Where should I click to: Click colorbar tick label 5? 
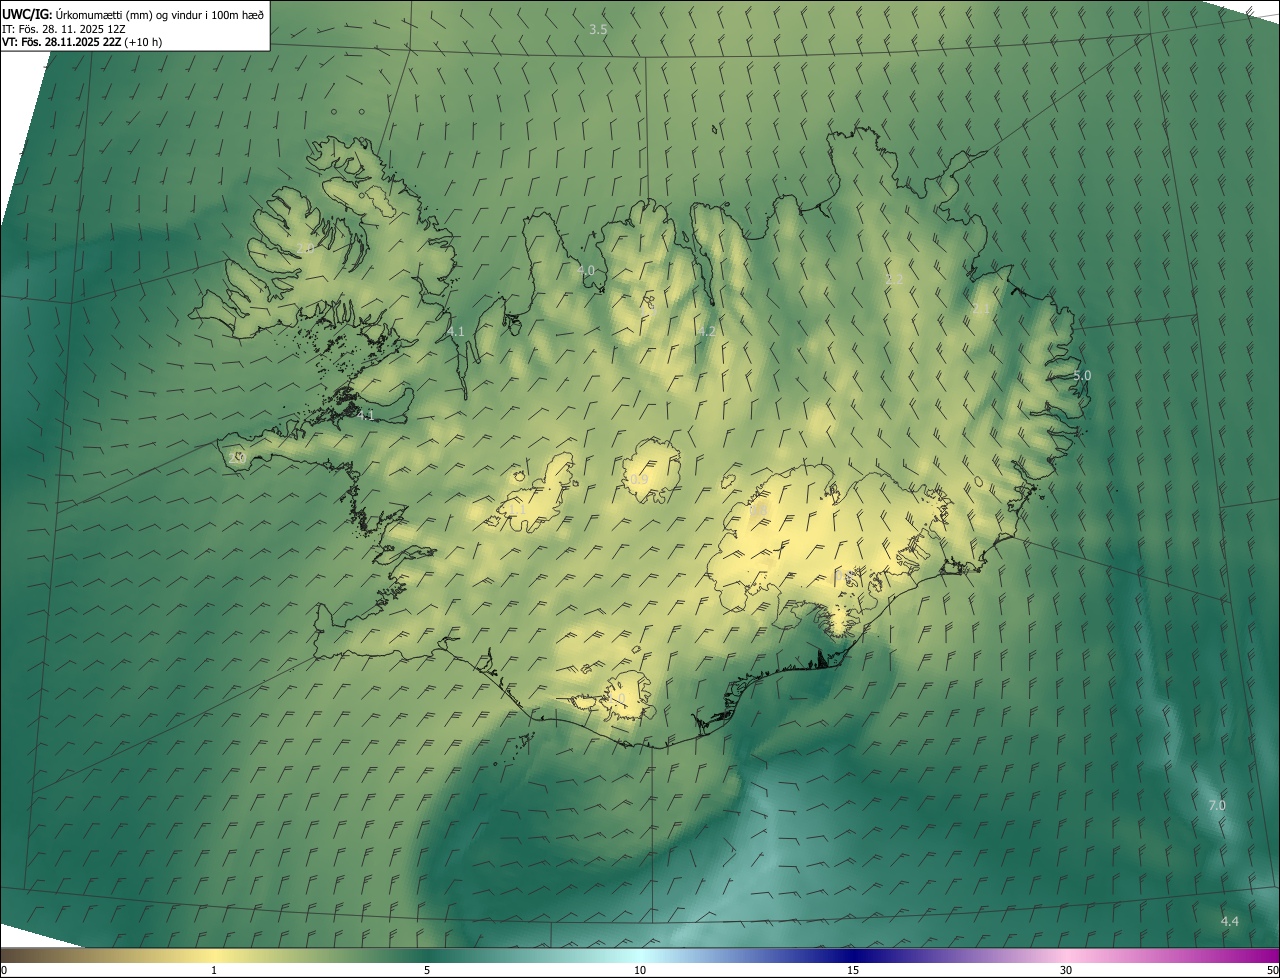(427, 970)
